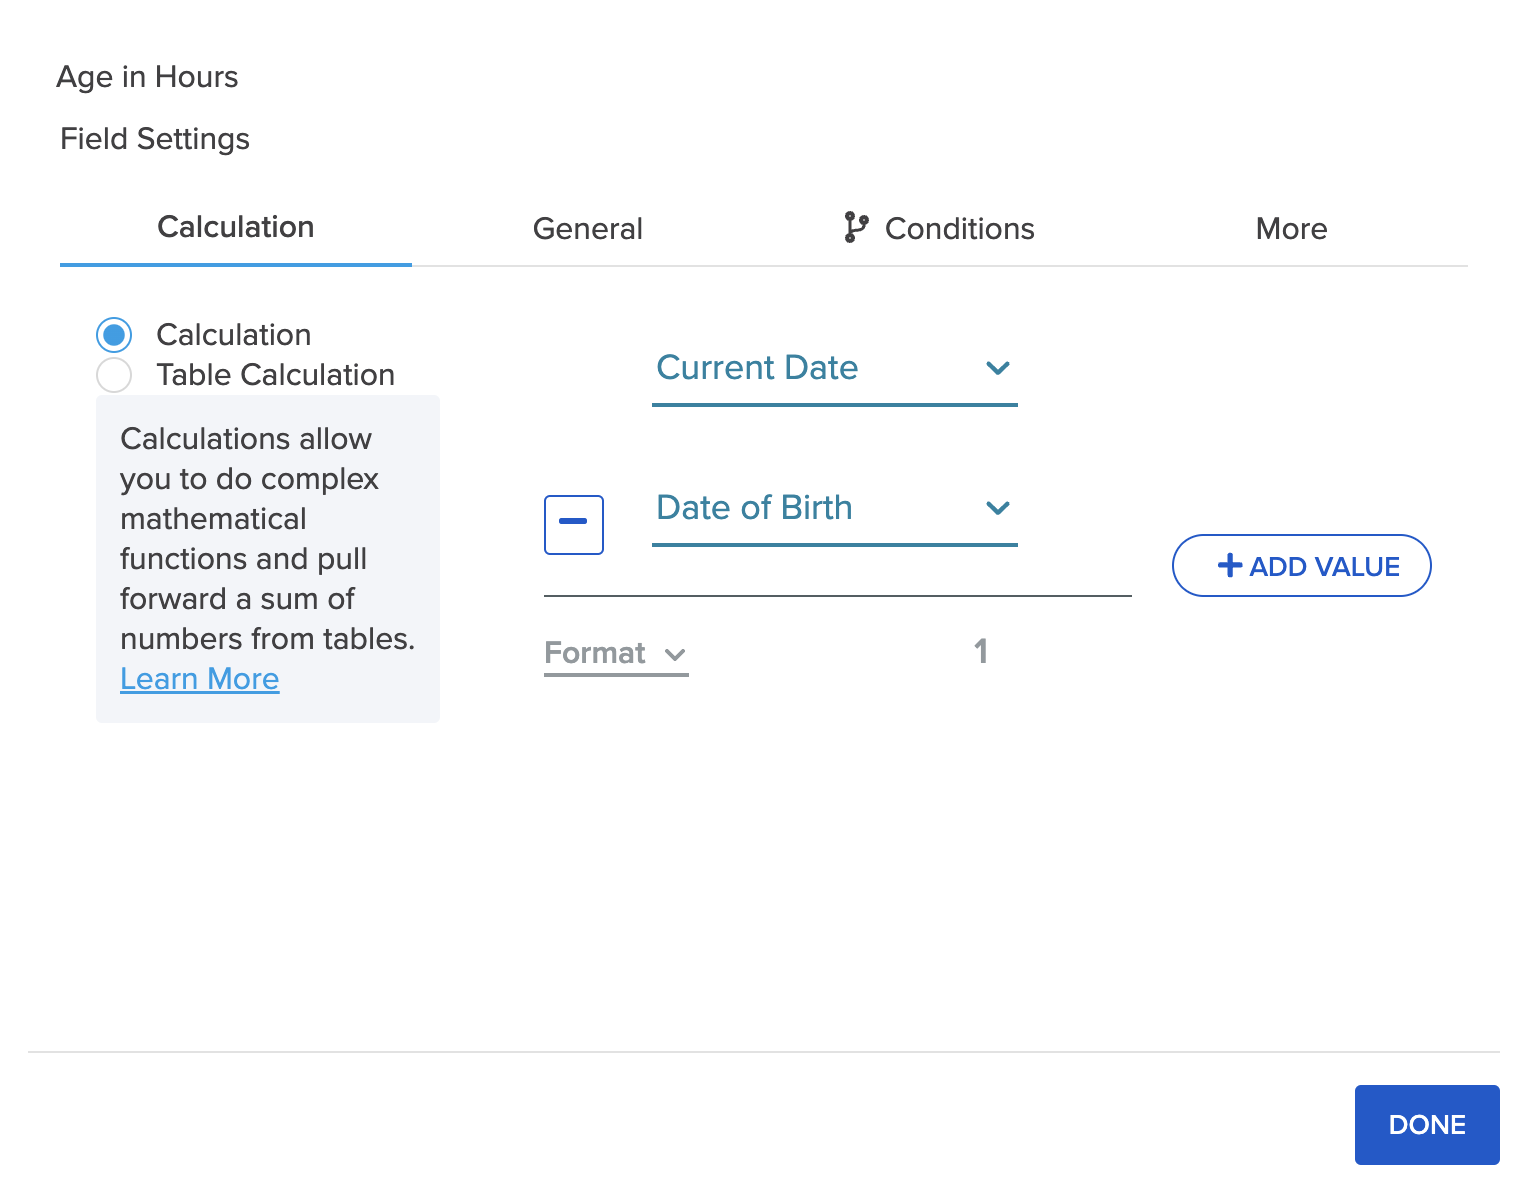Click the chevron arrow next to Date of Birth
Image resolution: width=1528 pixels, height=1194 pixels.
pos(997,508)
